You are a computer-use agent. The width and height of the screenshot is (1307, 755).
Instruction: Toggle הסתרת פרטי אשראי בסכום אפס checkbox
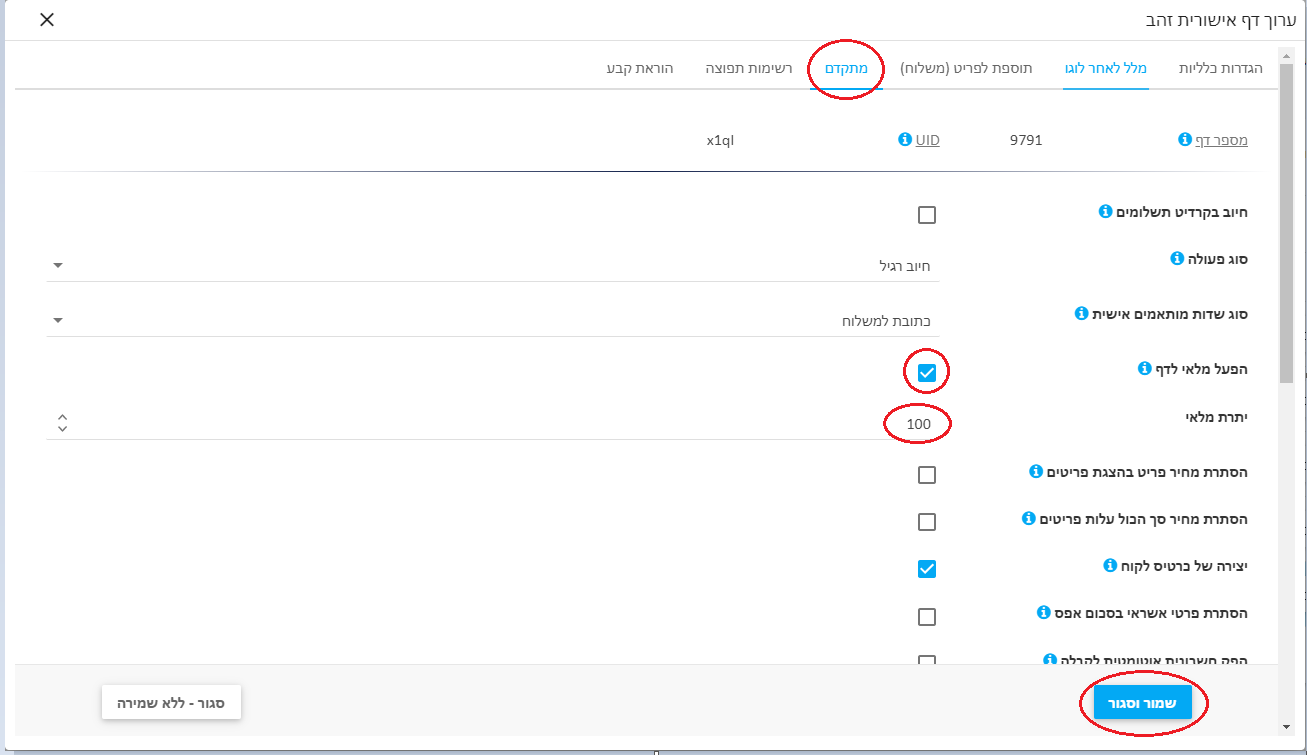point(927,616)
